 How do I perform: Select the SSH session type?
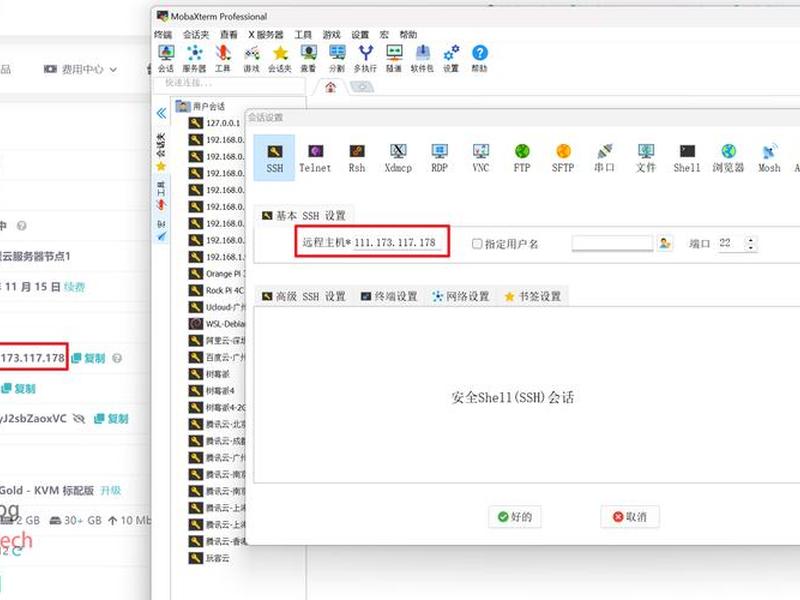274,158
